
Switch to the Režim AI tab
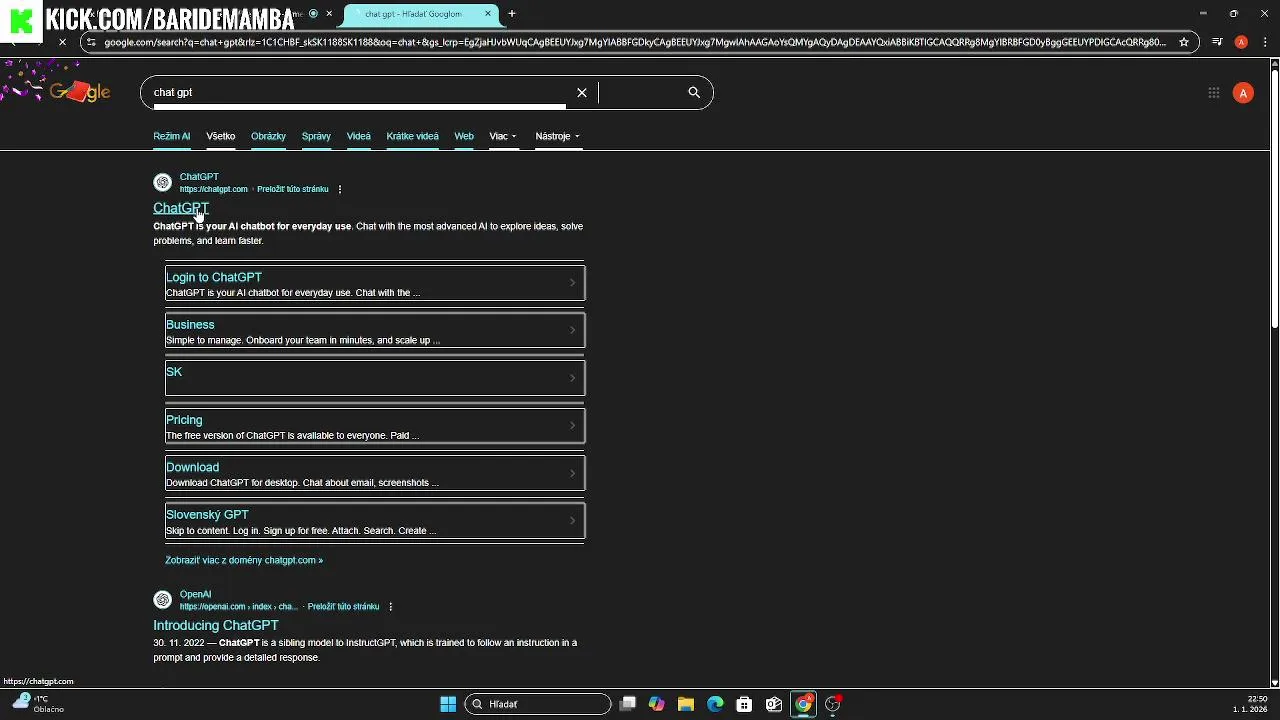pyautogui.click(x=171, y=136)
